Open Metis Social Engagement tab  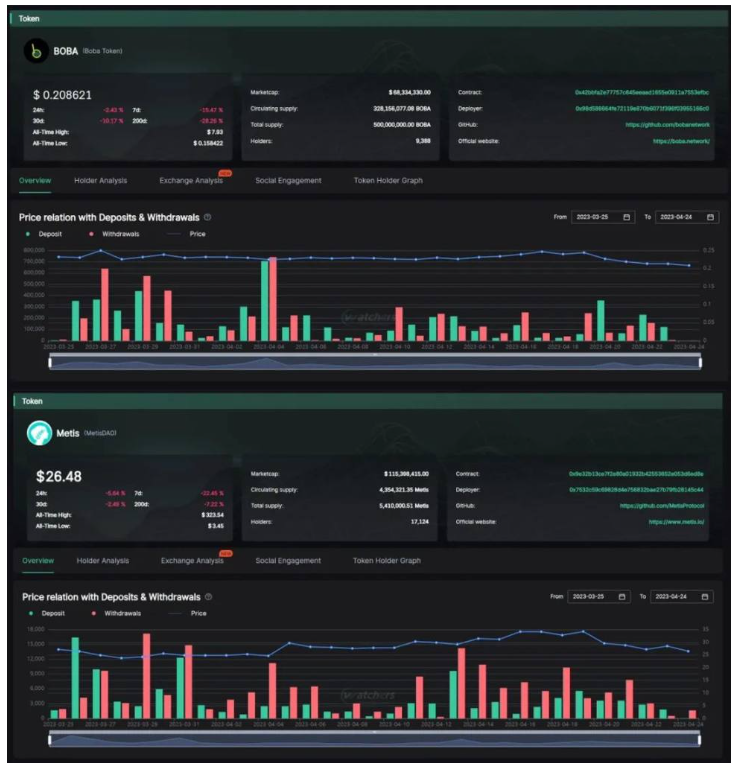(x=288, y=561)
